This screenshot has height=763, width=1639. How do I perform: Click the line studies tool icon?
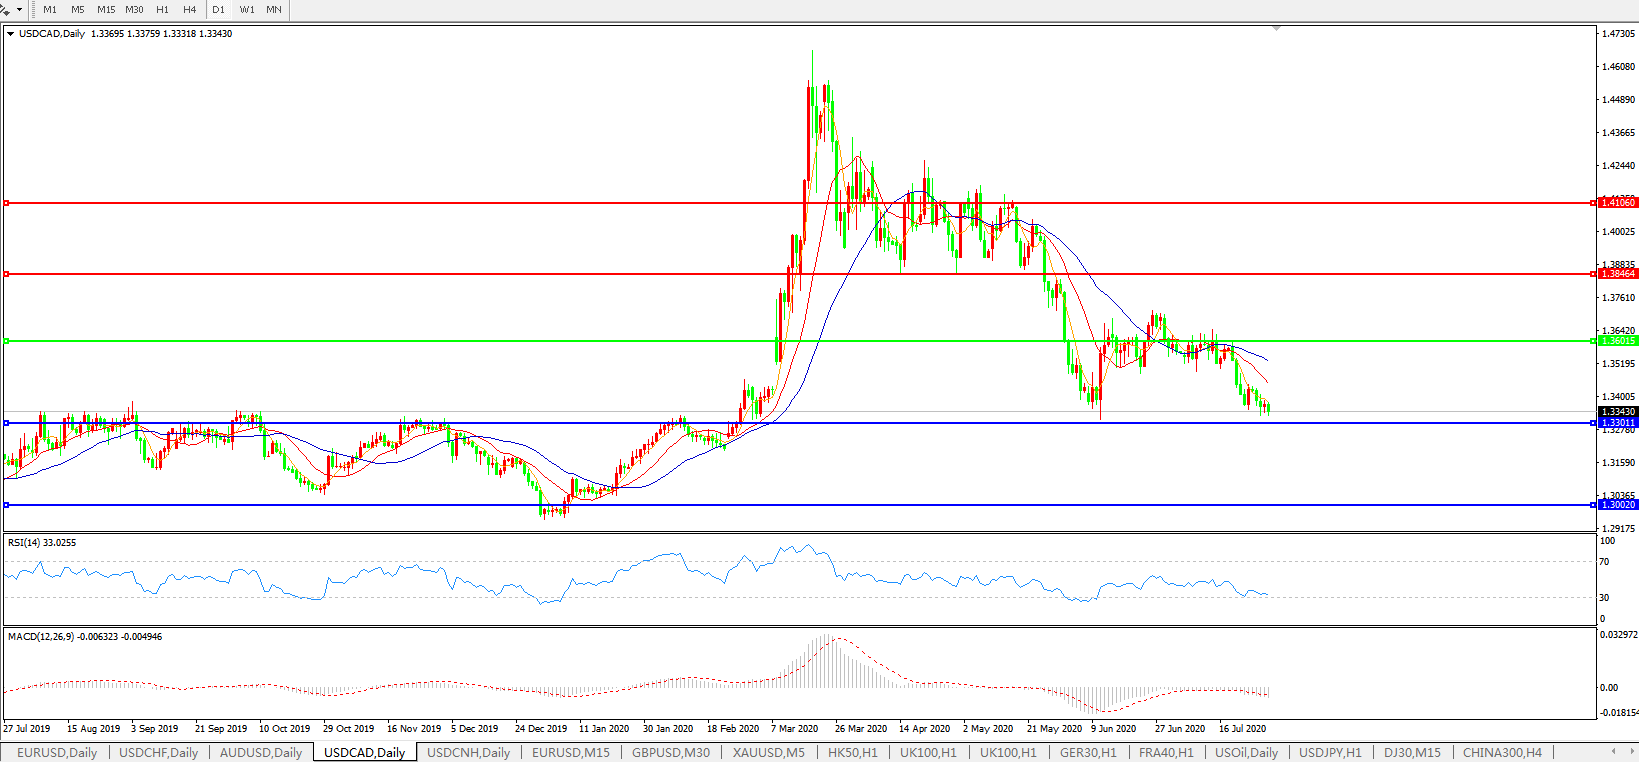coord(5,9)
